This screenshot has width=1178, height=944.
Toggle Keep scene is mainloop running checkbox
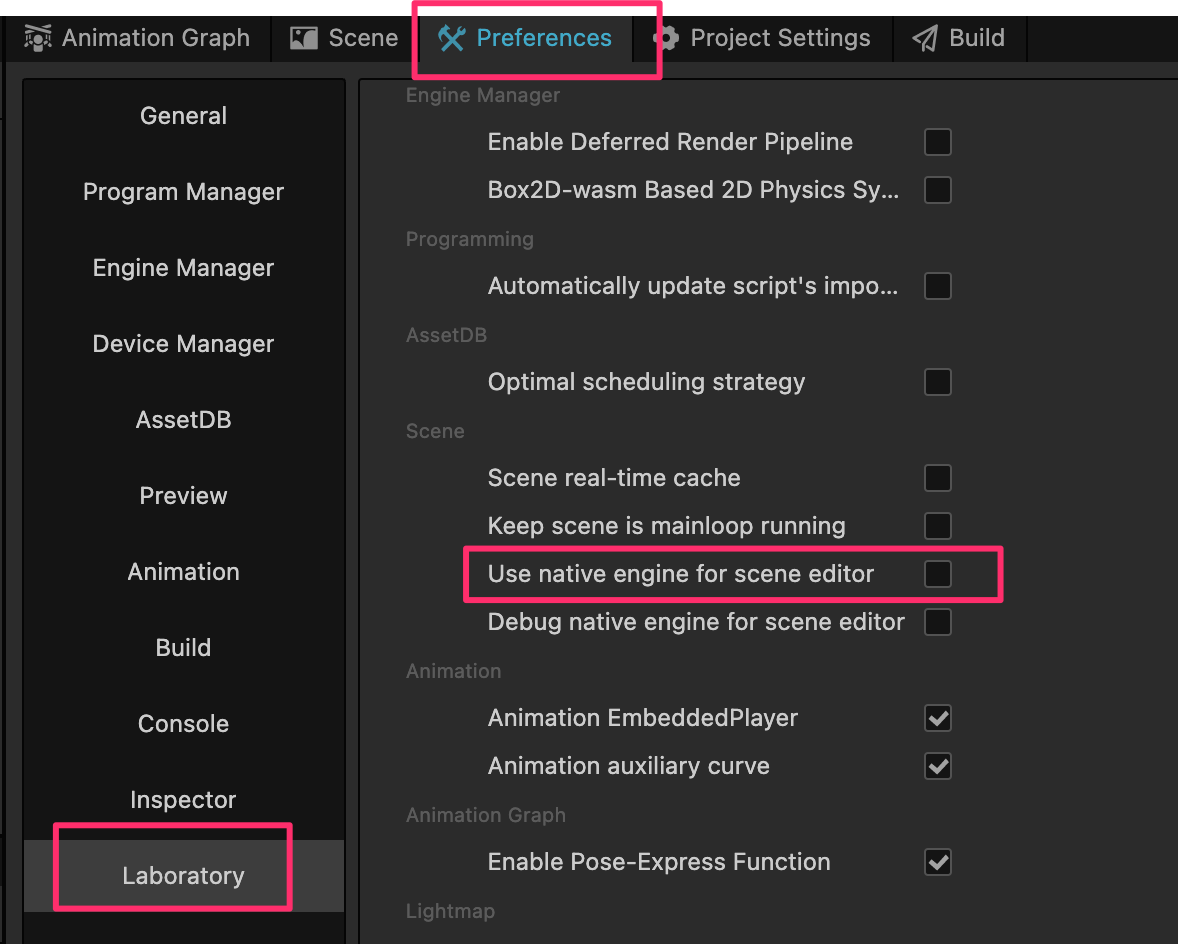[x=938, y=526]
